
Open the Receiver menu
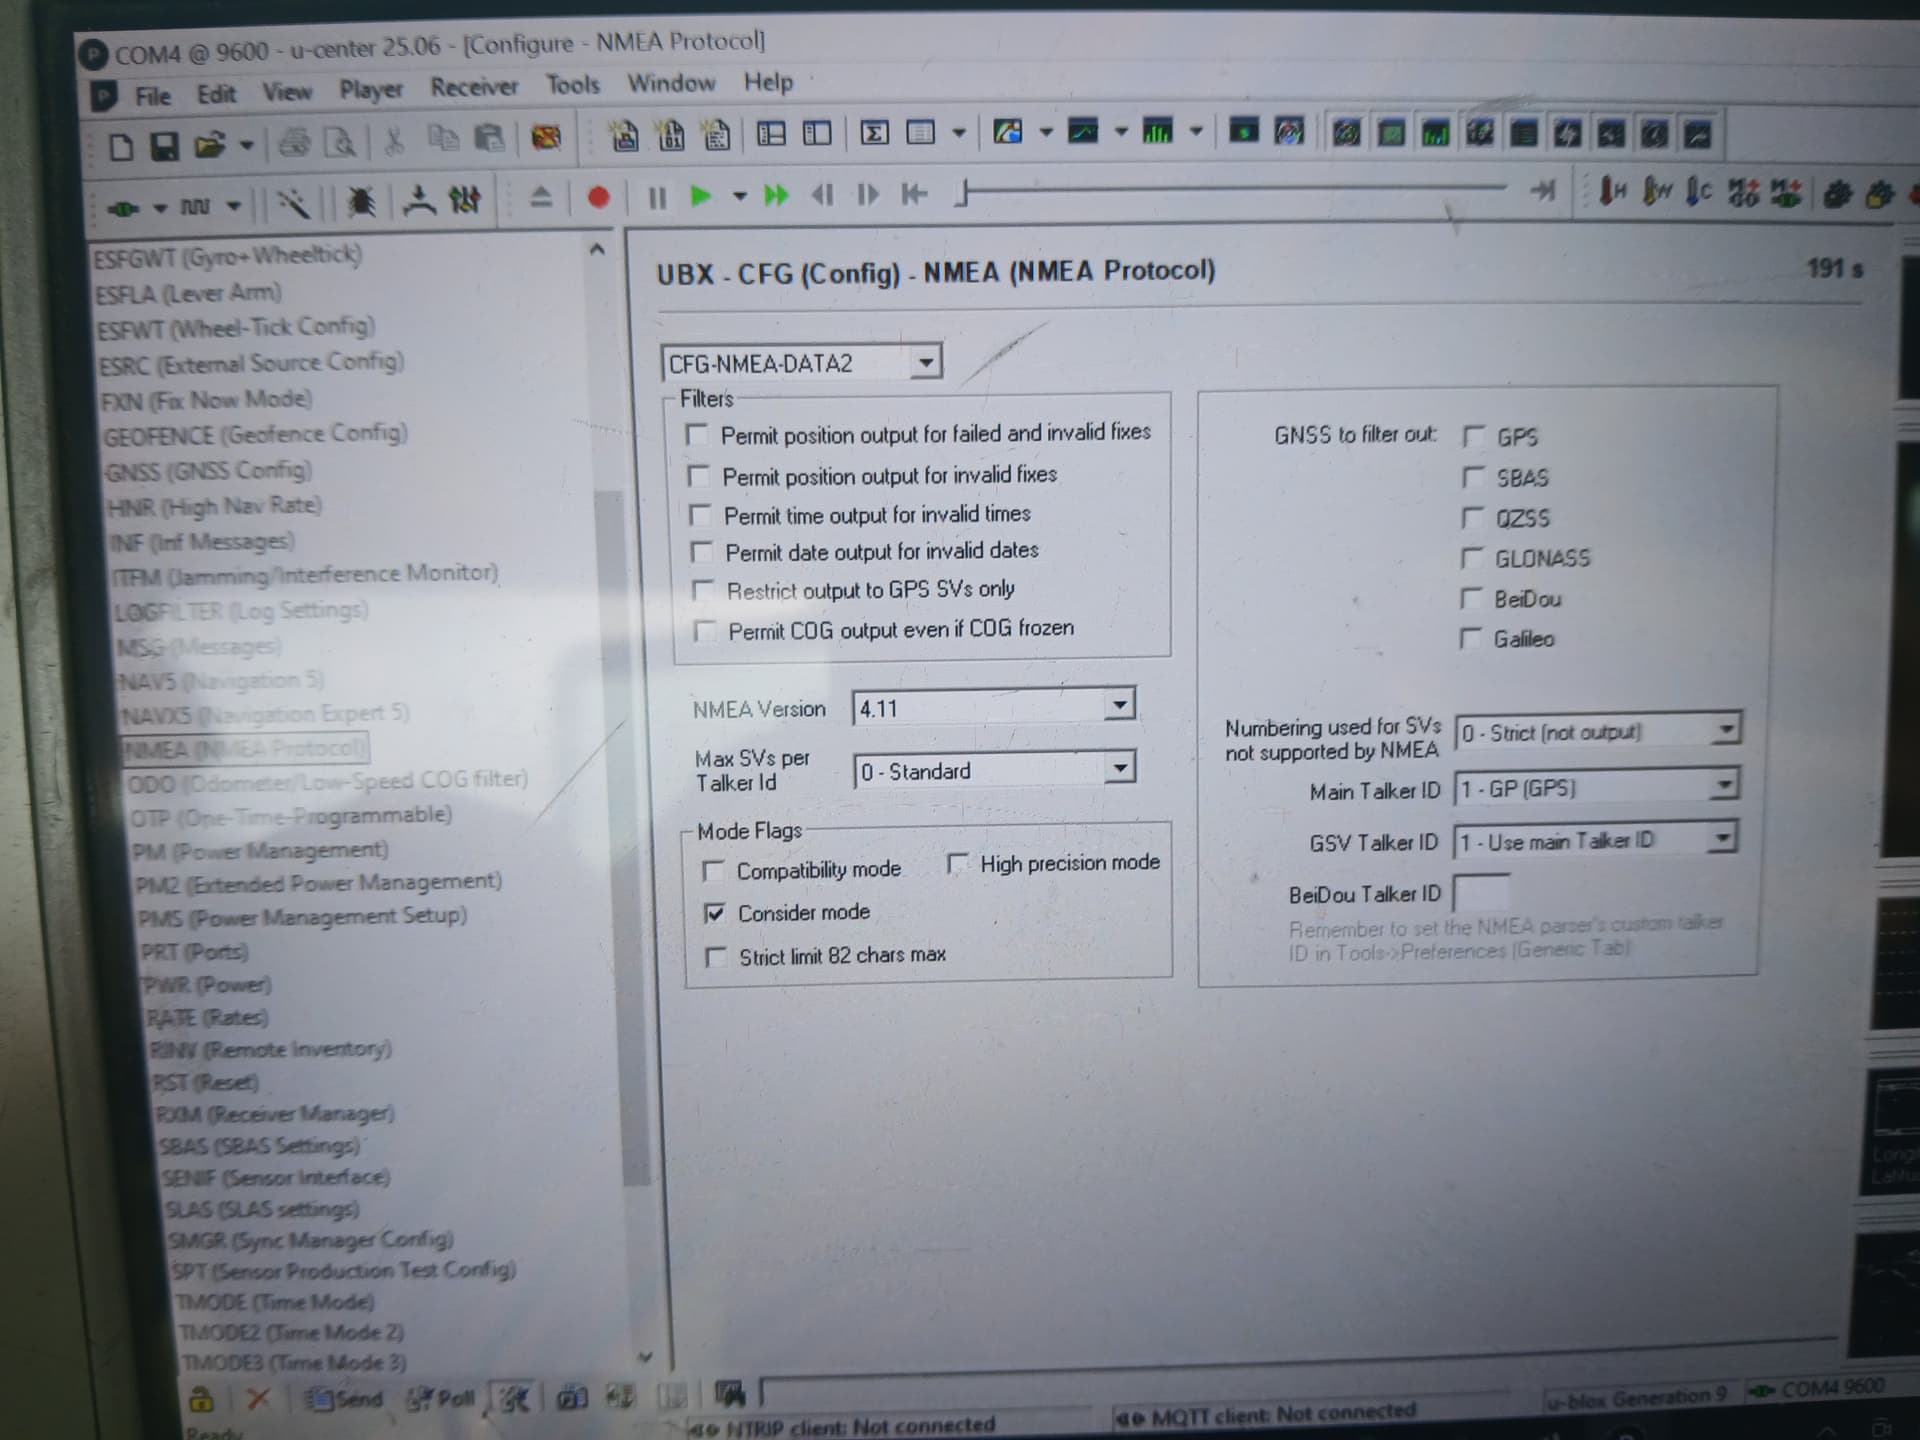(x=474, y=87)
